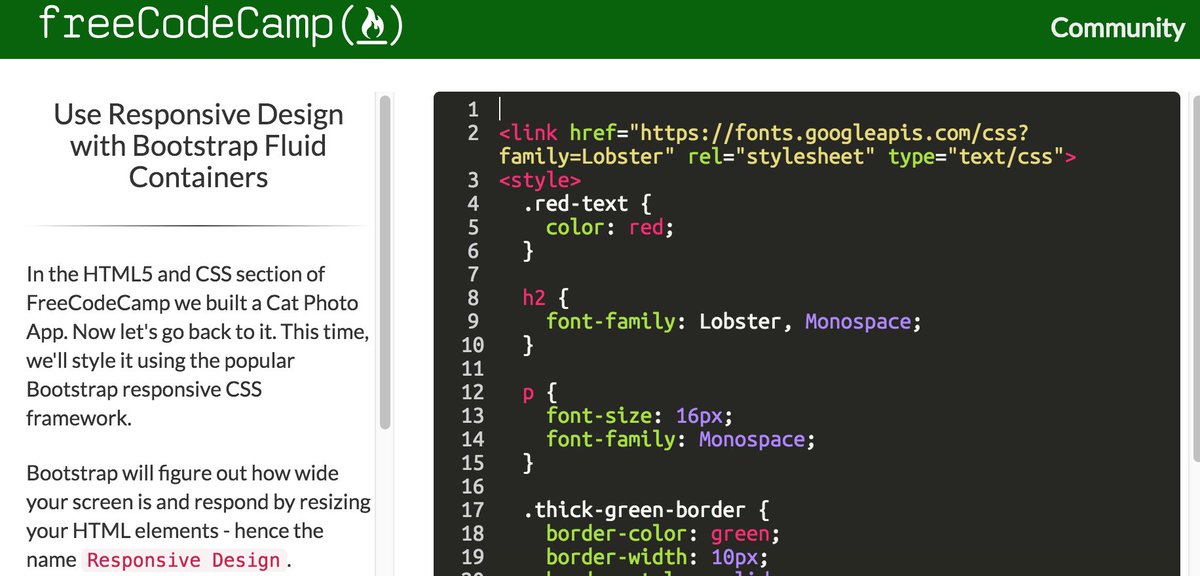This screenshot has width=1200, height=576.
Task: Click 'border-color: green;' on line 18
Action: 662,533
